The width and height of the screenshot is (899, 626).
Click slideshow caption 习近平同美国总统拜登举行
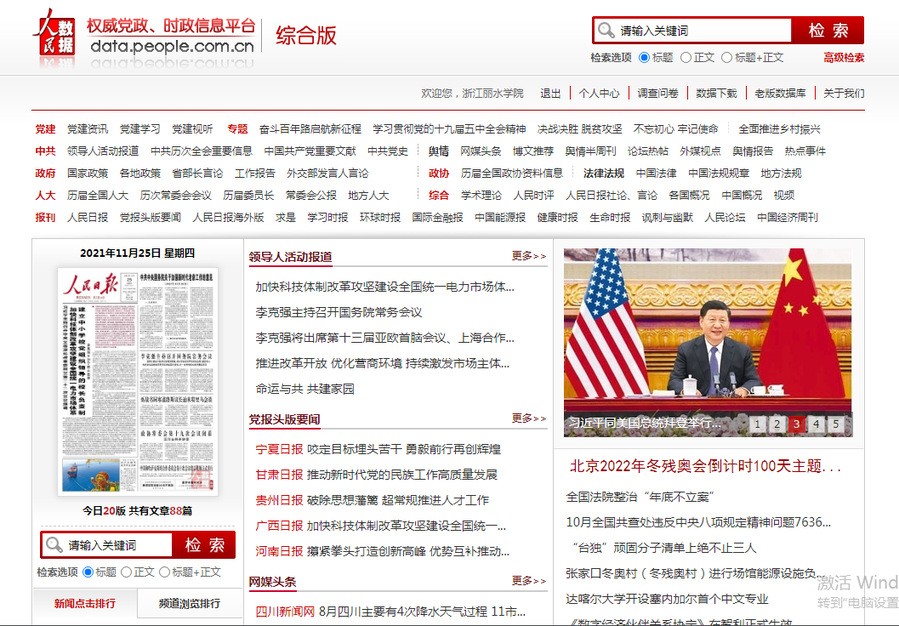(x=644, y=424)
